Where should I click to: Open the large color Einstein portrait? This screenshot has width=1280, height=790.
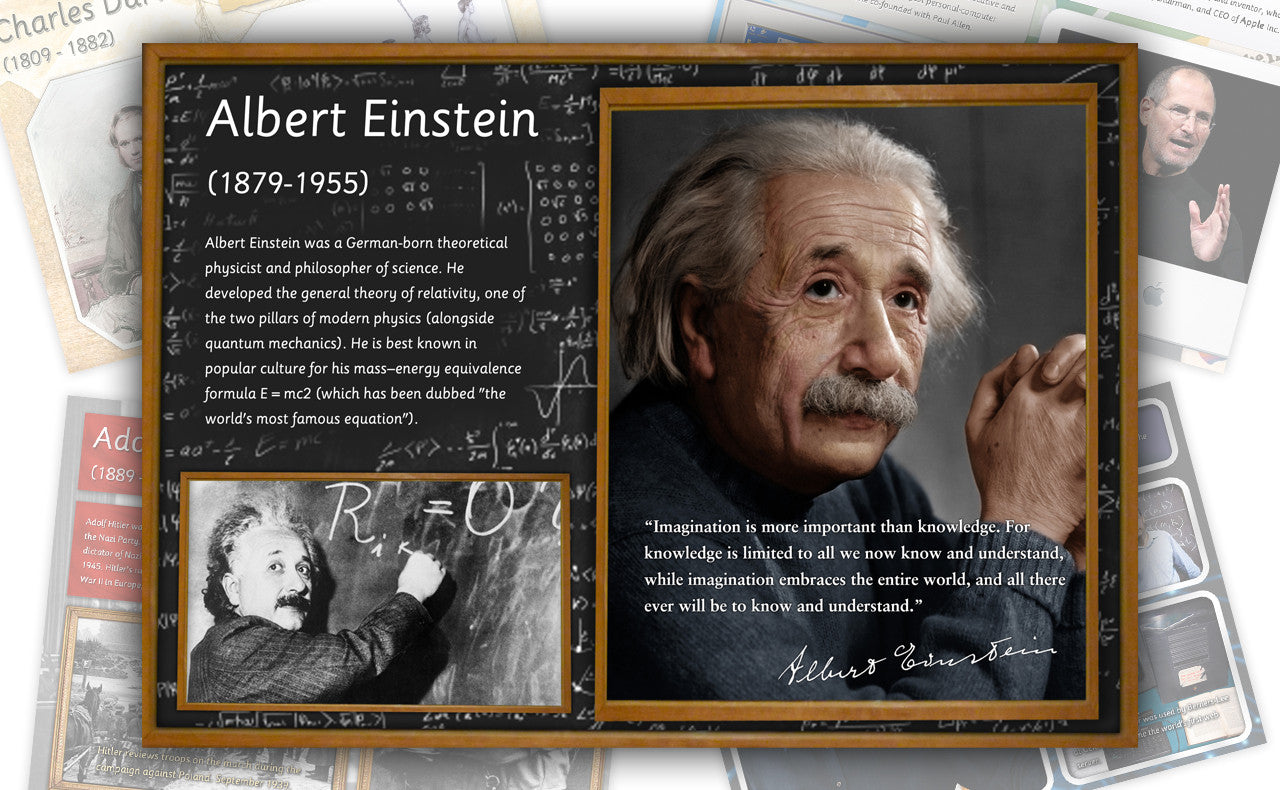pyautogui.click(x=847, y=403)
